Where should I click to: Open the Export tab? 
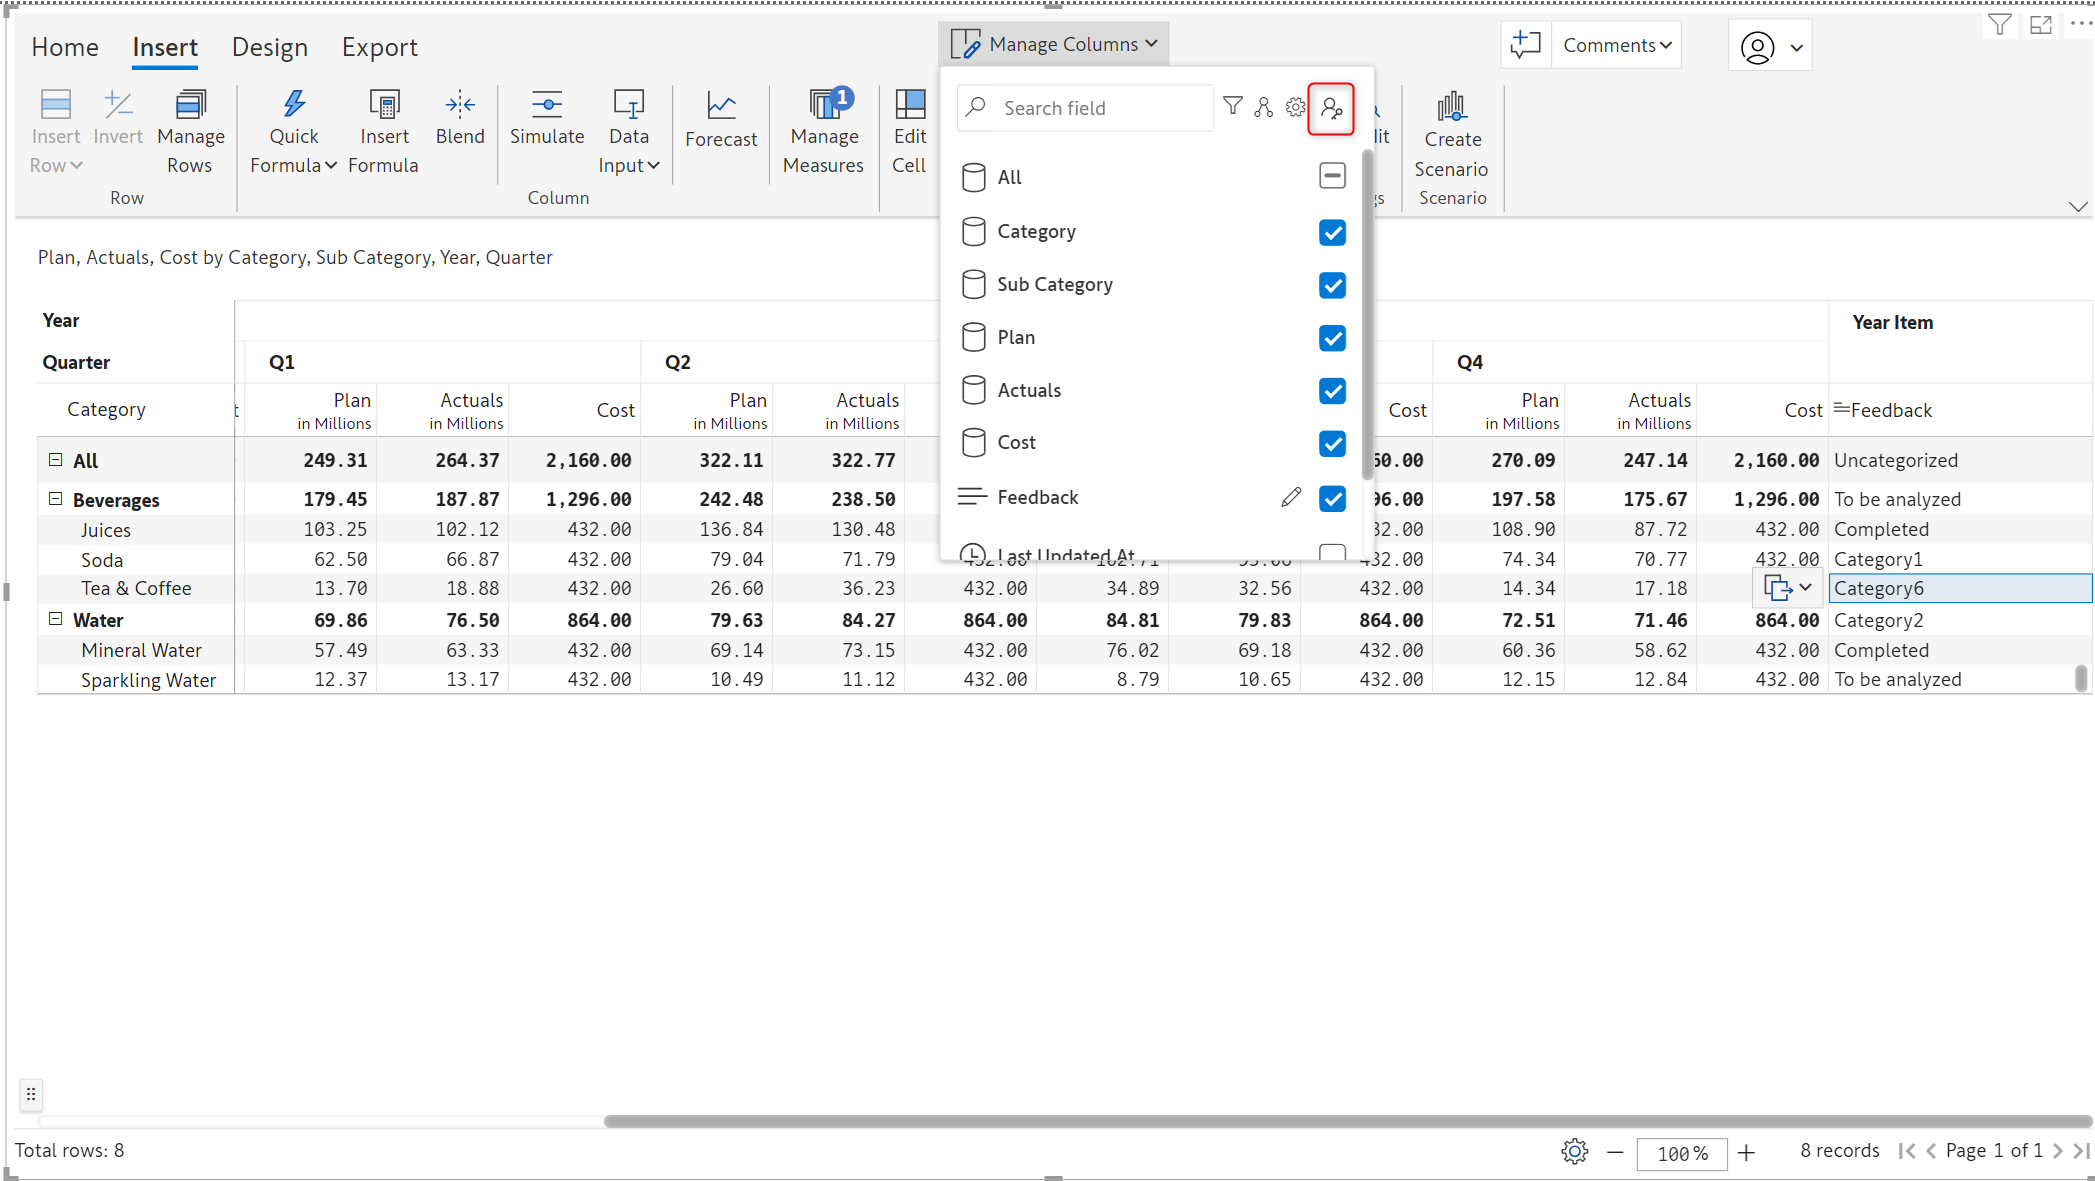click(379, 47)
